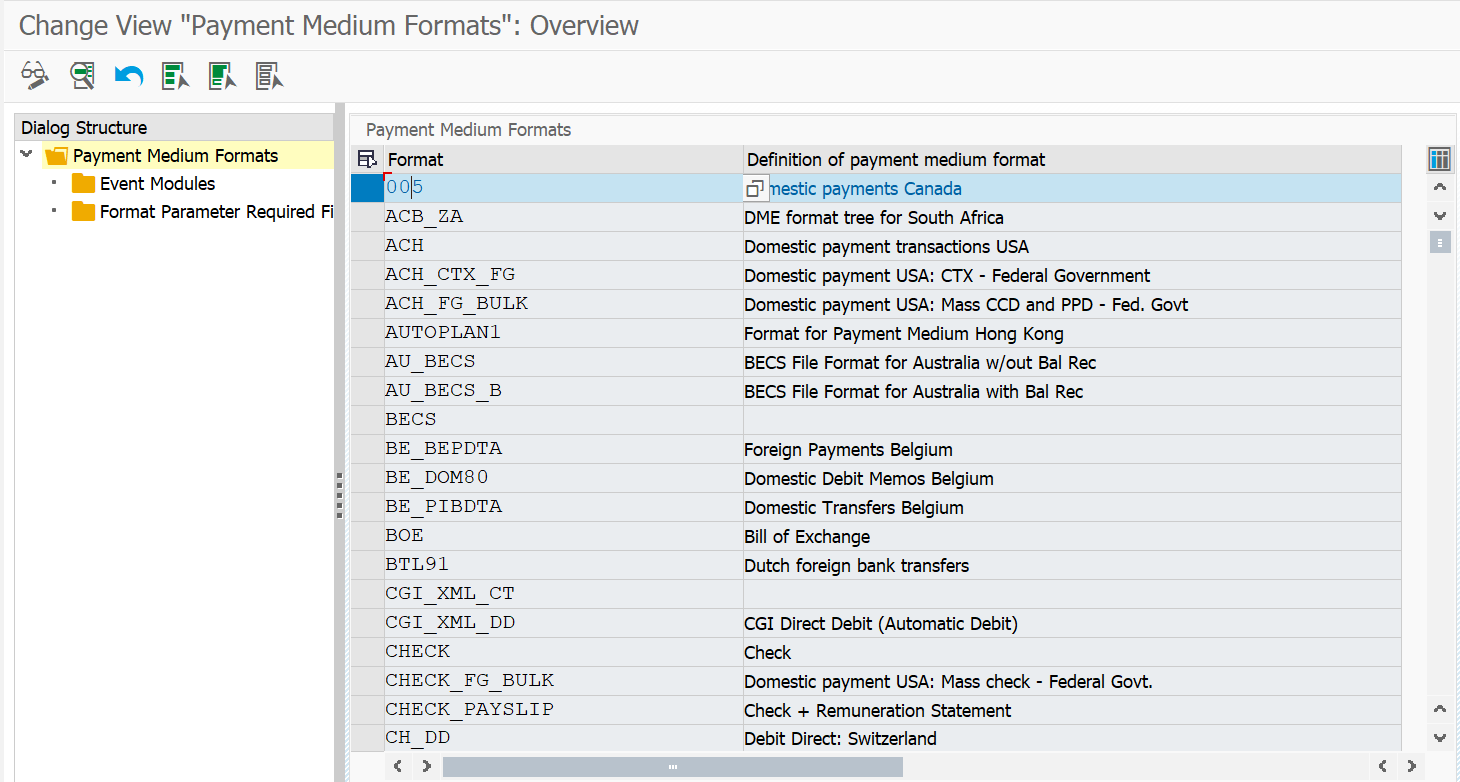Viewport: 1460px width, 782px height.
Task: Select the row selector for BECS
Action: point(367,420)
